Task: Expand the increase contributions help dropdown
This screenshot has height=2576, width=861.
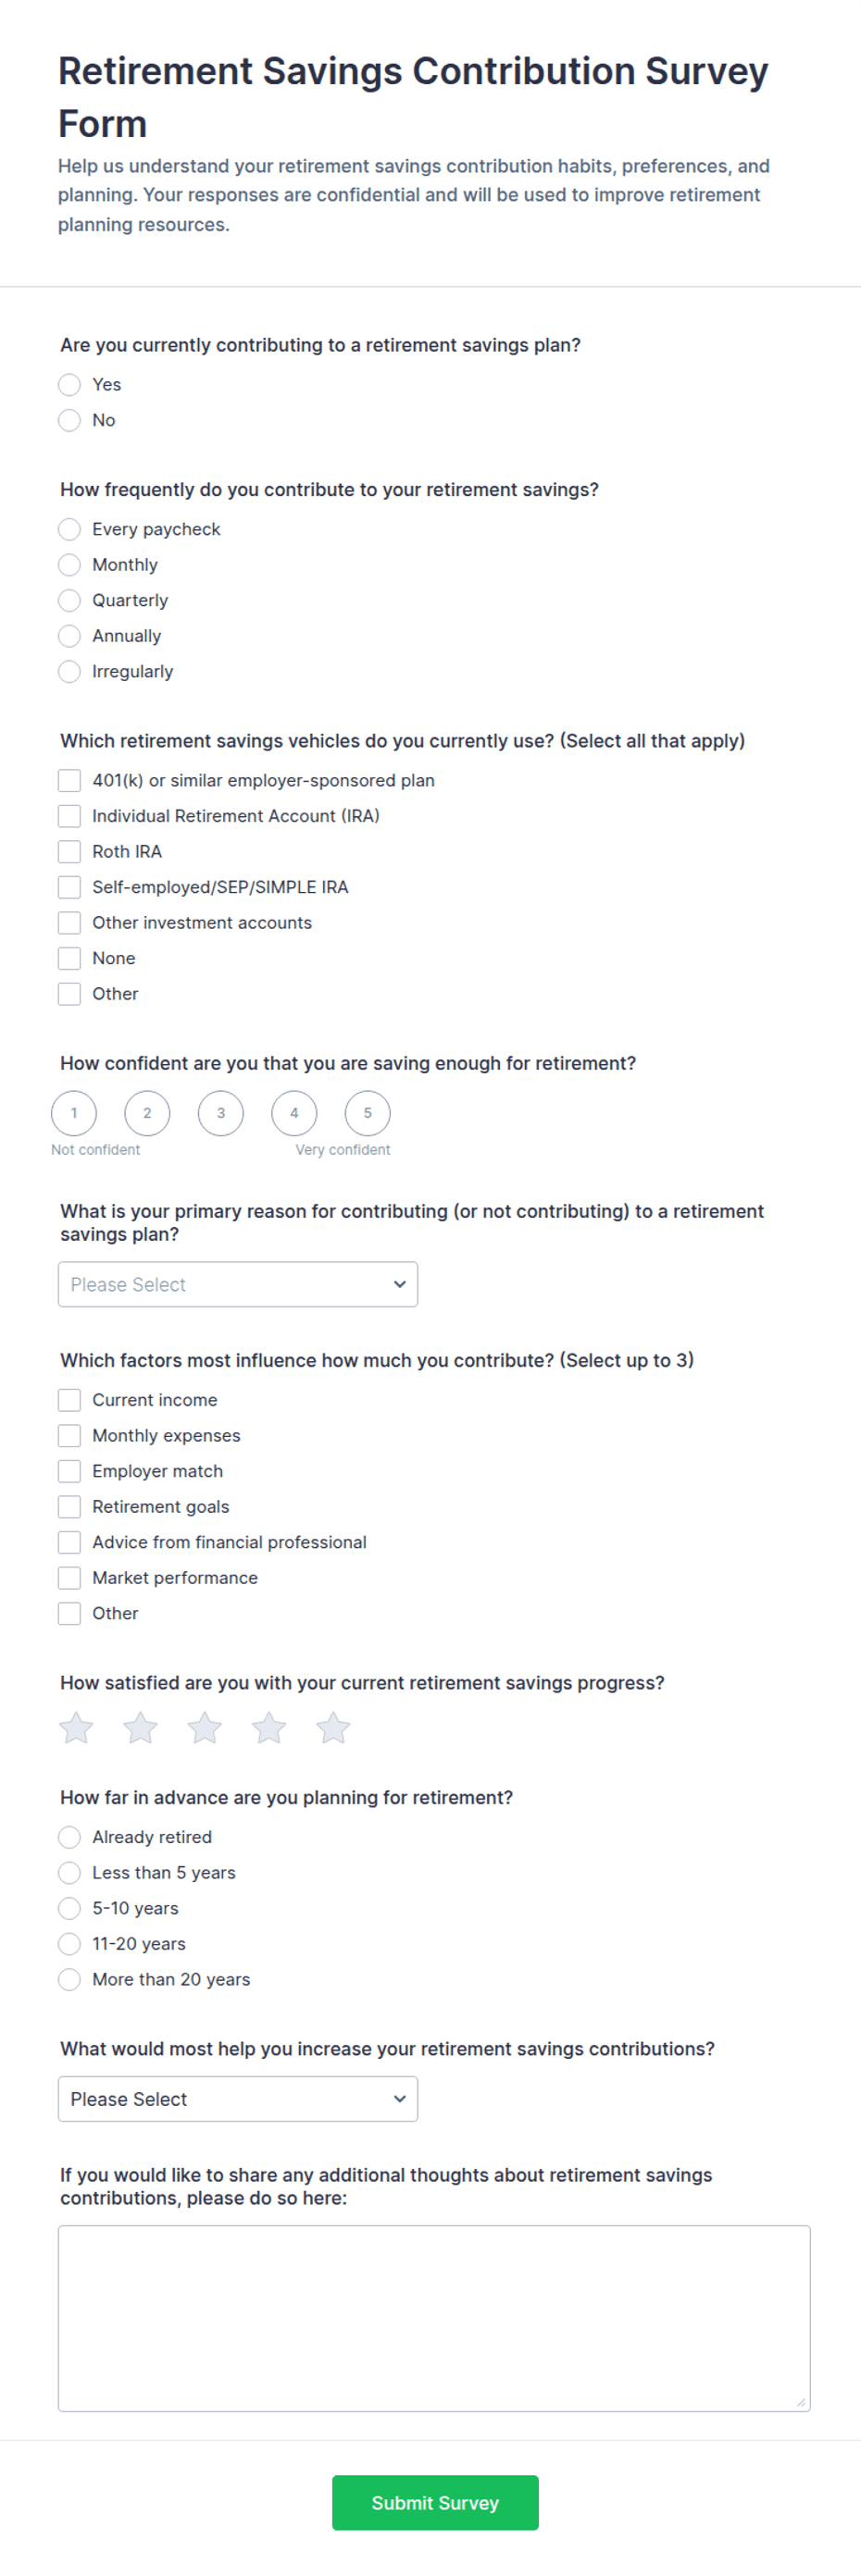Action: point(238,2098)
